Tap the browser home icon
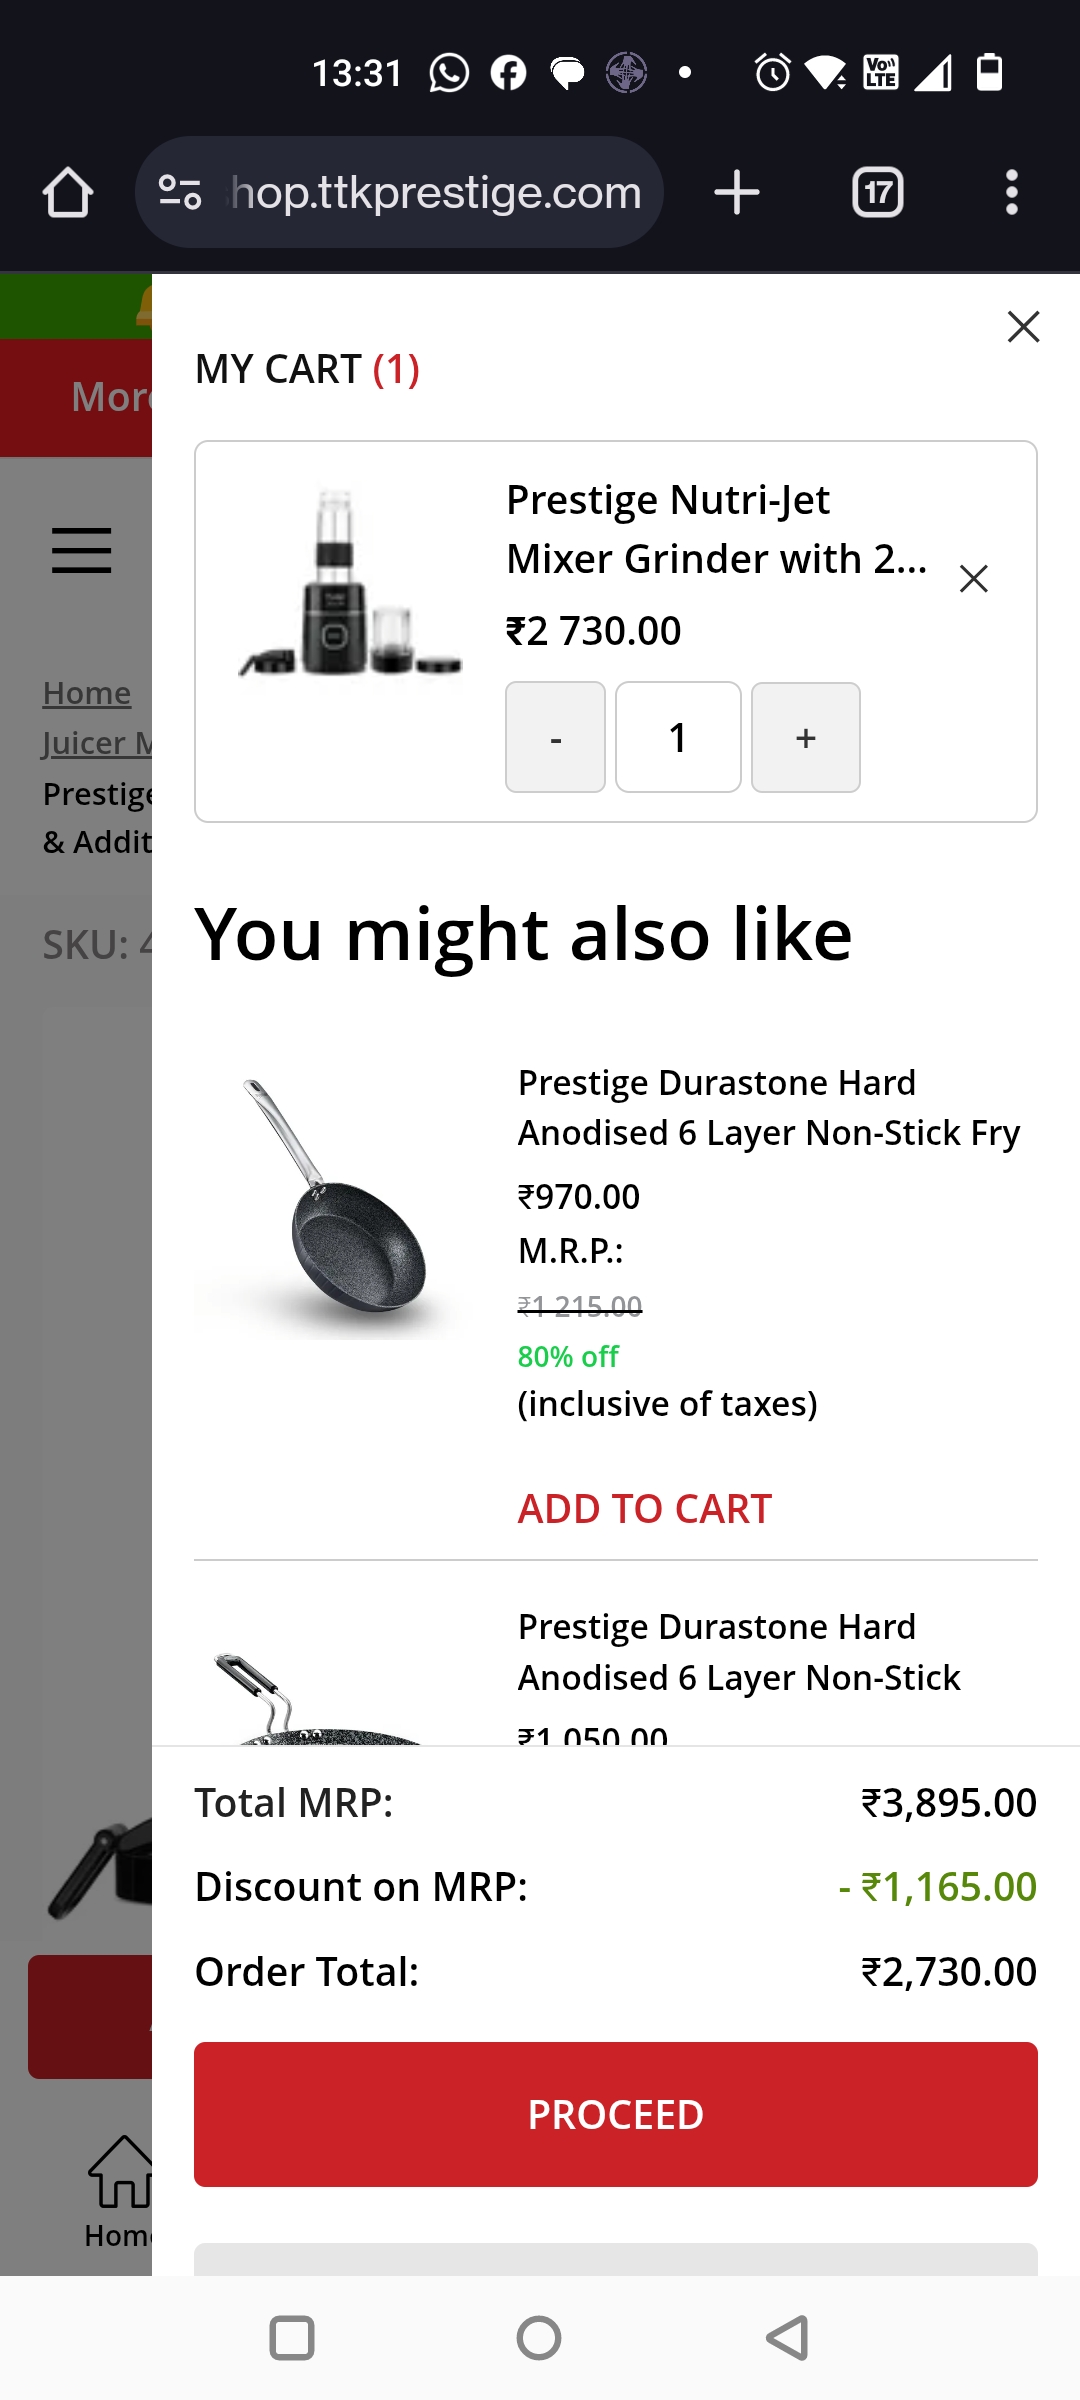Image resolution: width=1080 pixels, height=2400 pixels. tap(68, 192)
